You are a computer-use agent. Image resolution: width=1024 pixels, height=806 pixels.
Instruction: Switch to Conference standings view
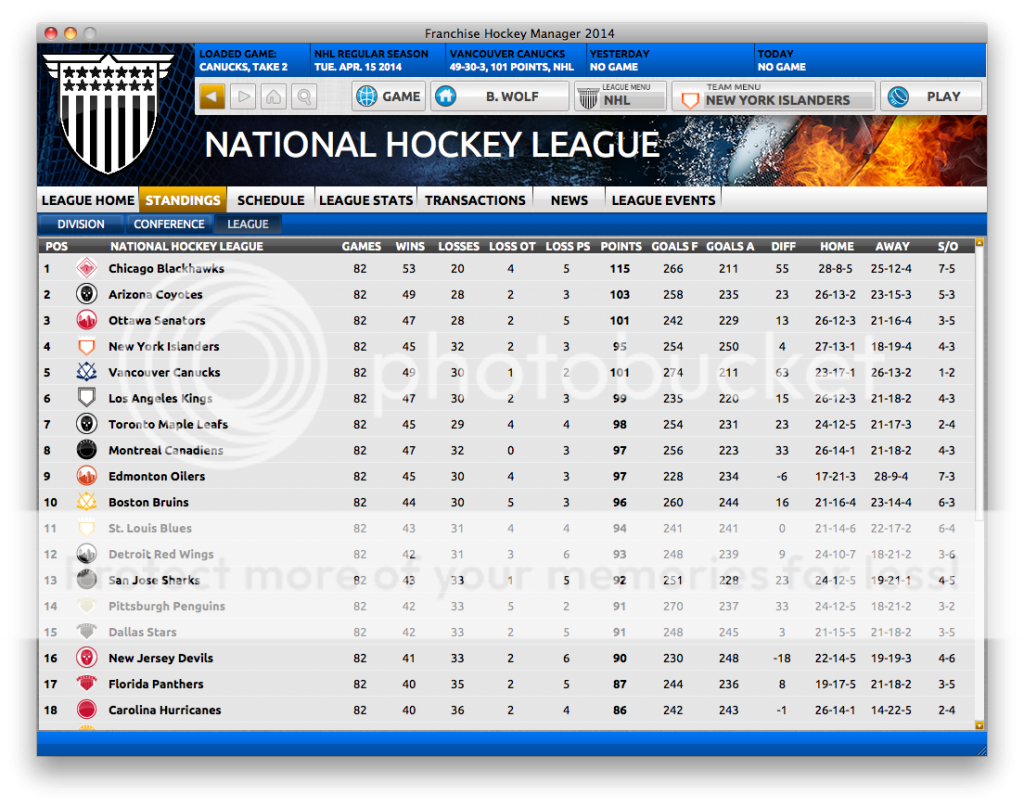169,224
